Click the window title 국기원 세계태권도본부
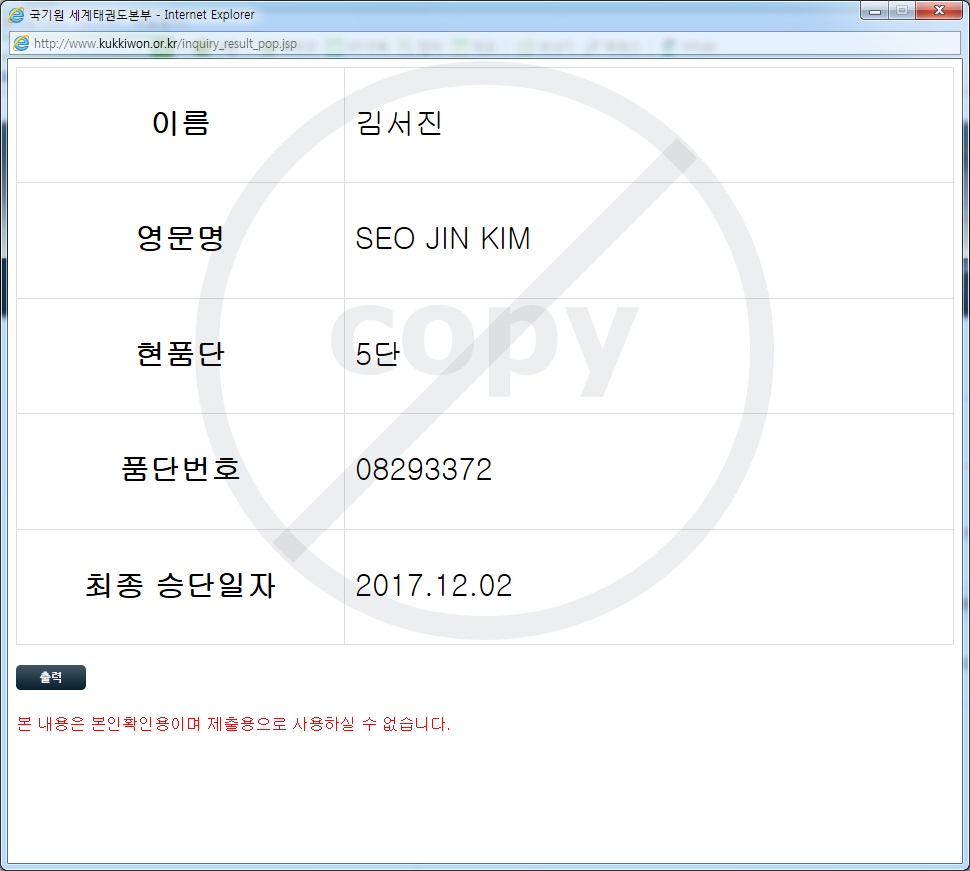This screenshot has width=970, height=871. click(90, 15)
